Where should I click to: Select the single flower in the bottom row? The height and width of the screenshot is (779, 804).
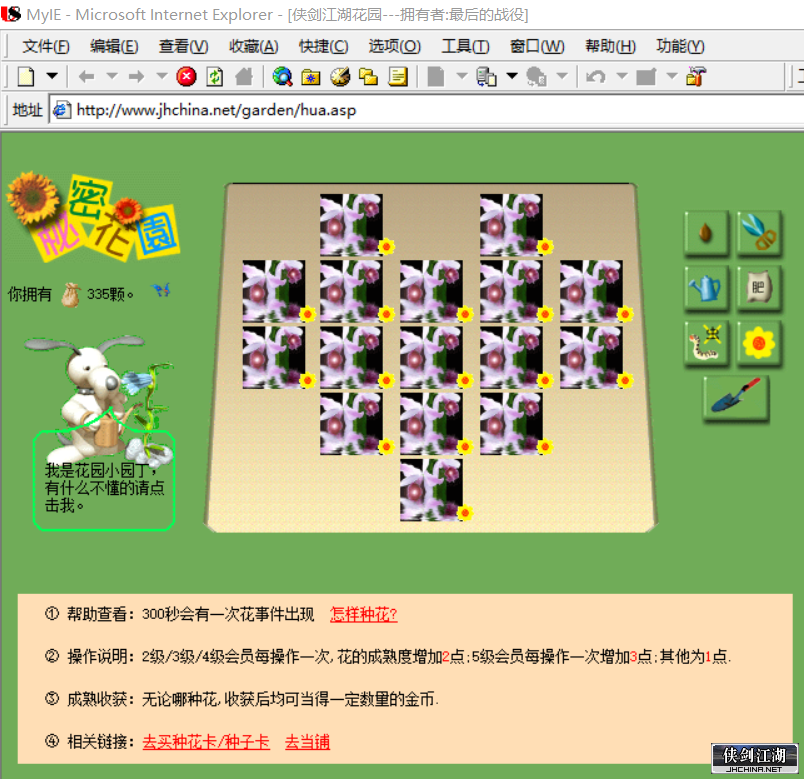[x=431, y=490]
